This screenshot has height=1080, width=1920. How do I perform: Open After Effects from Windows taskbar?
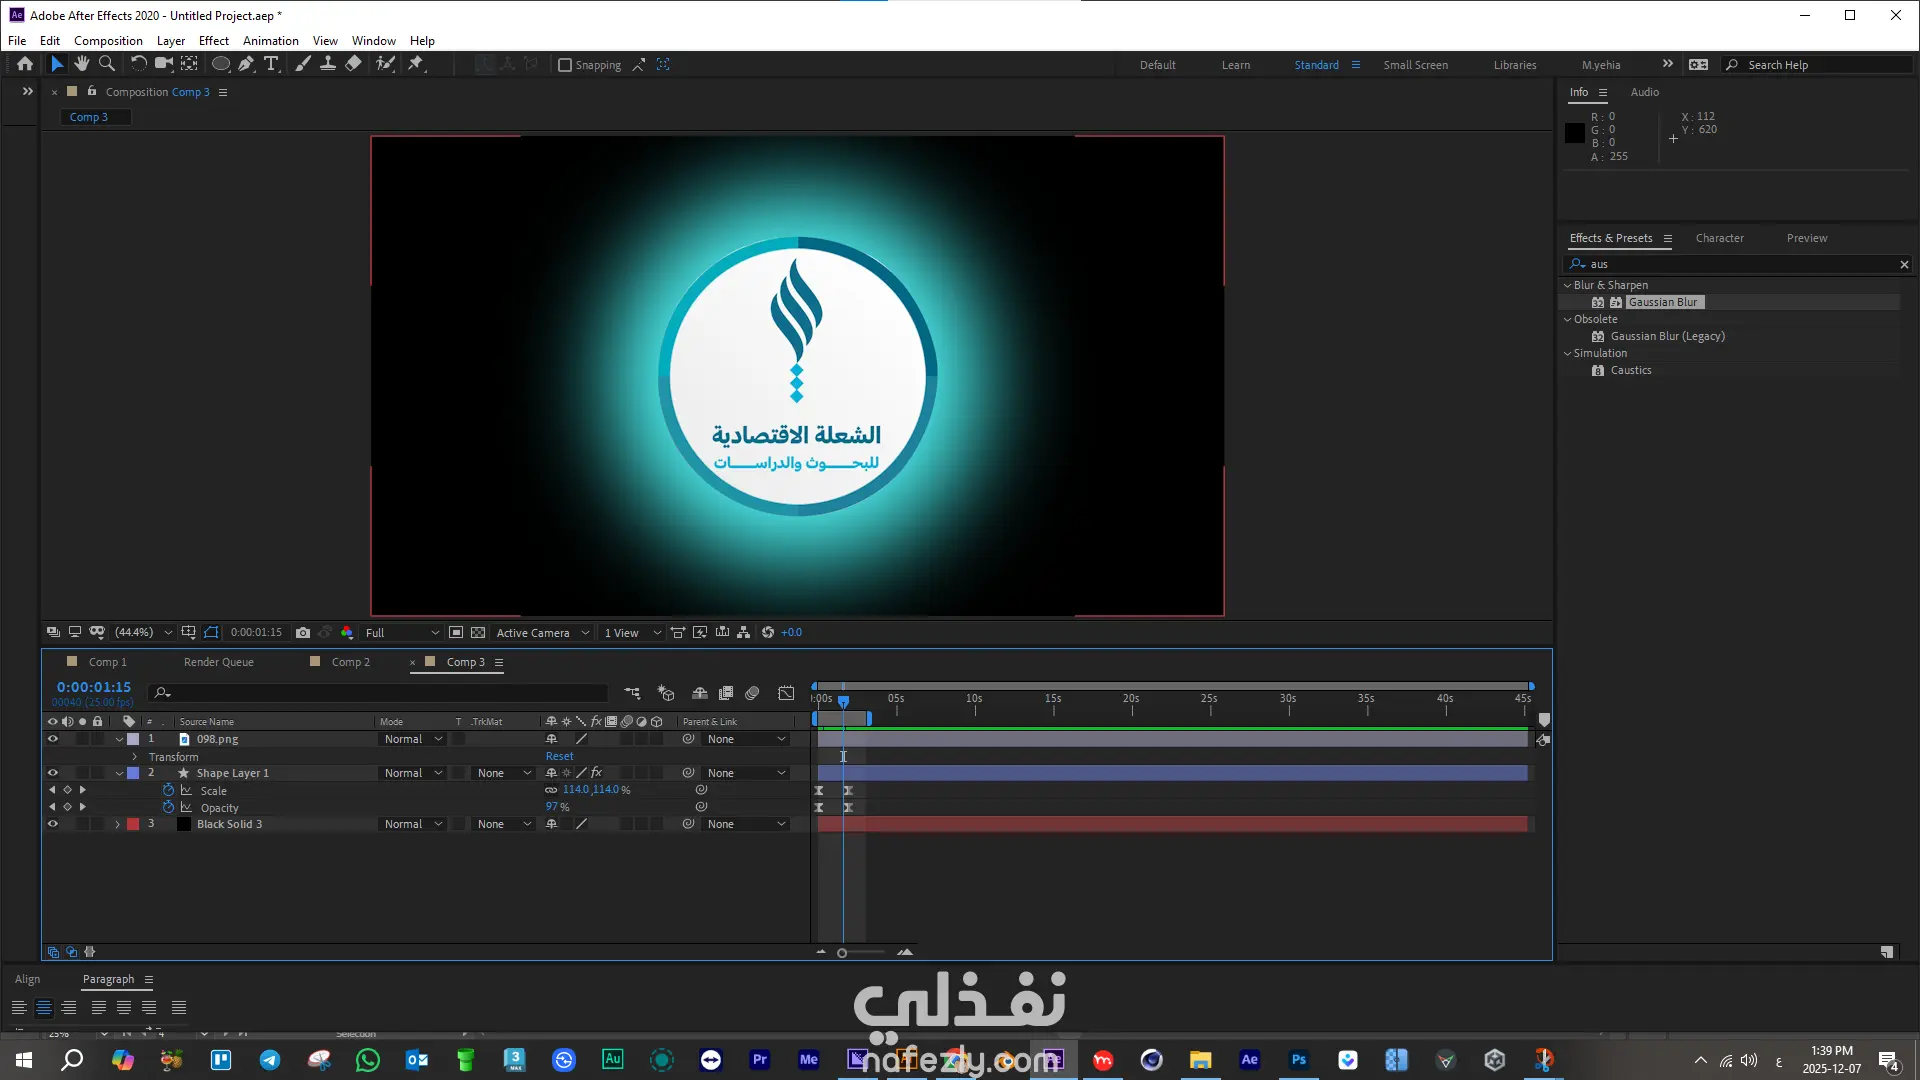click(1249, 1060)
